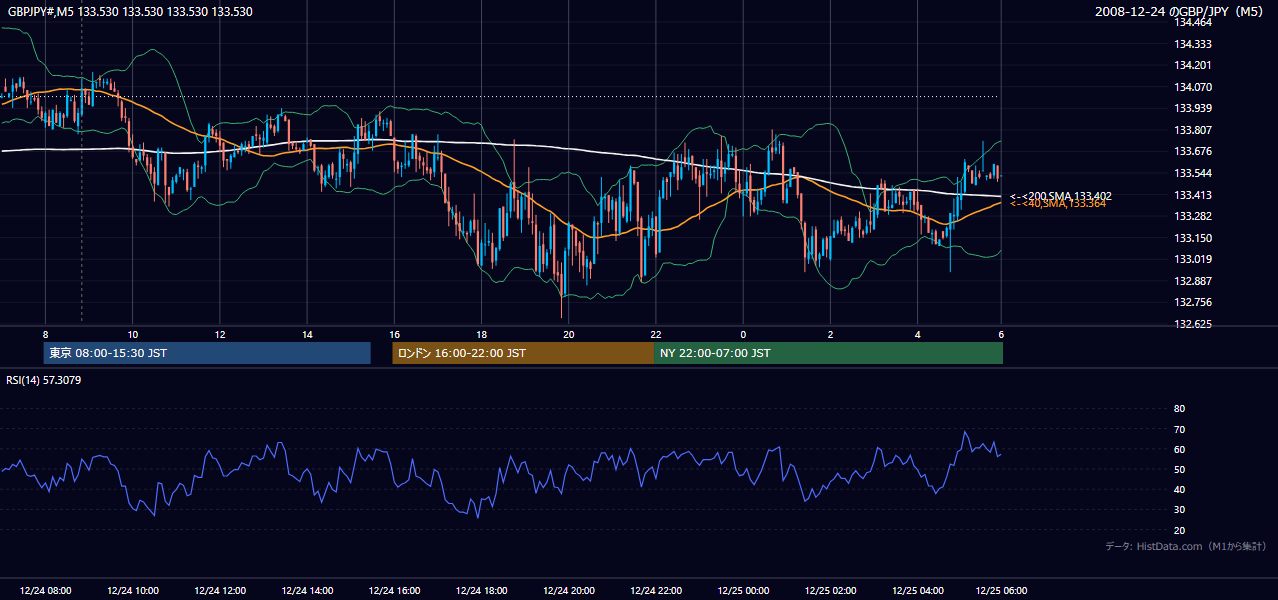Click the RSI(14) 57.3079 indicator label
This screenshot has height=600, width=1278.
[x=44, y=380]
